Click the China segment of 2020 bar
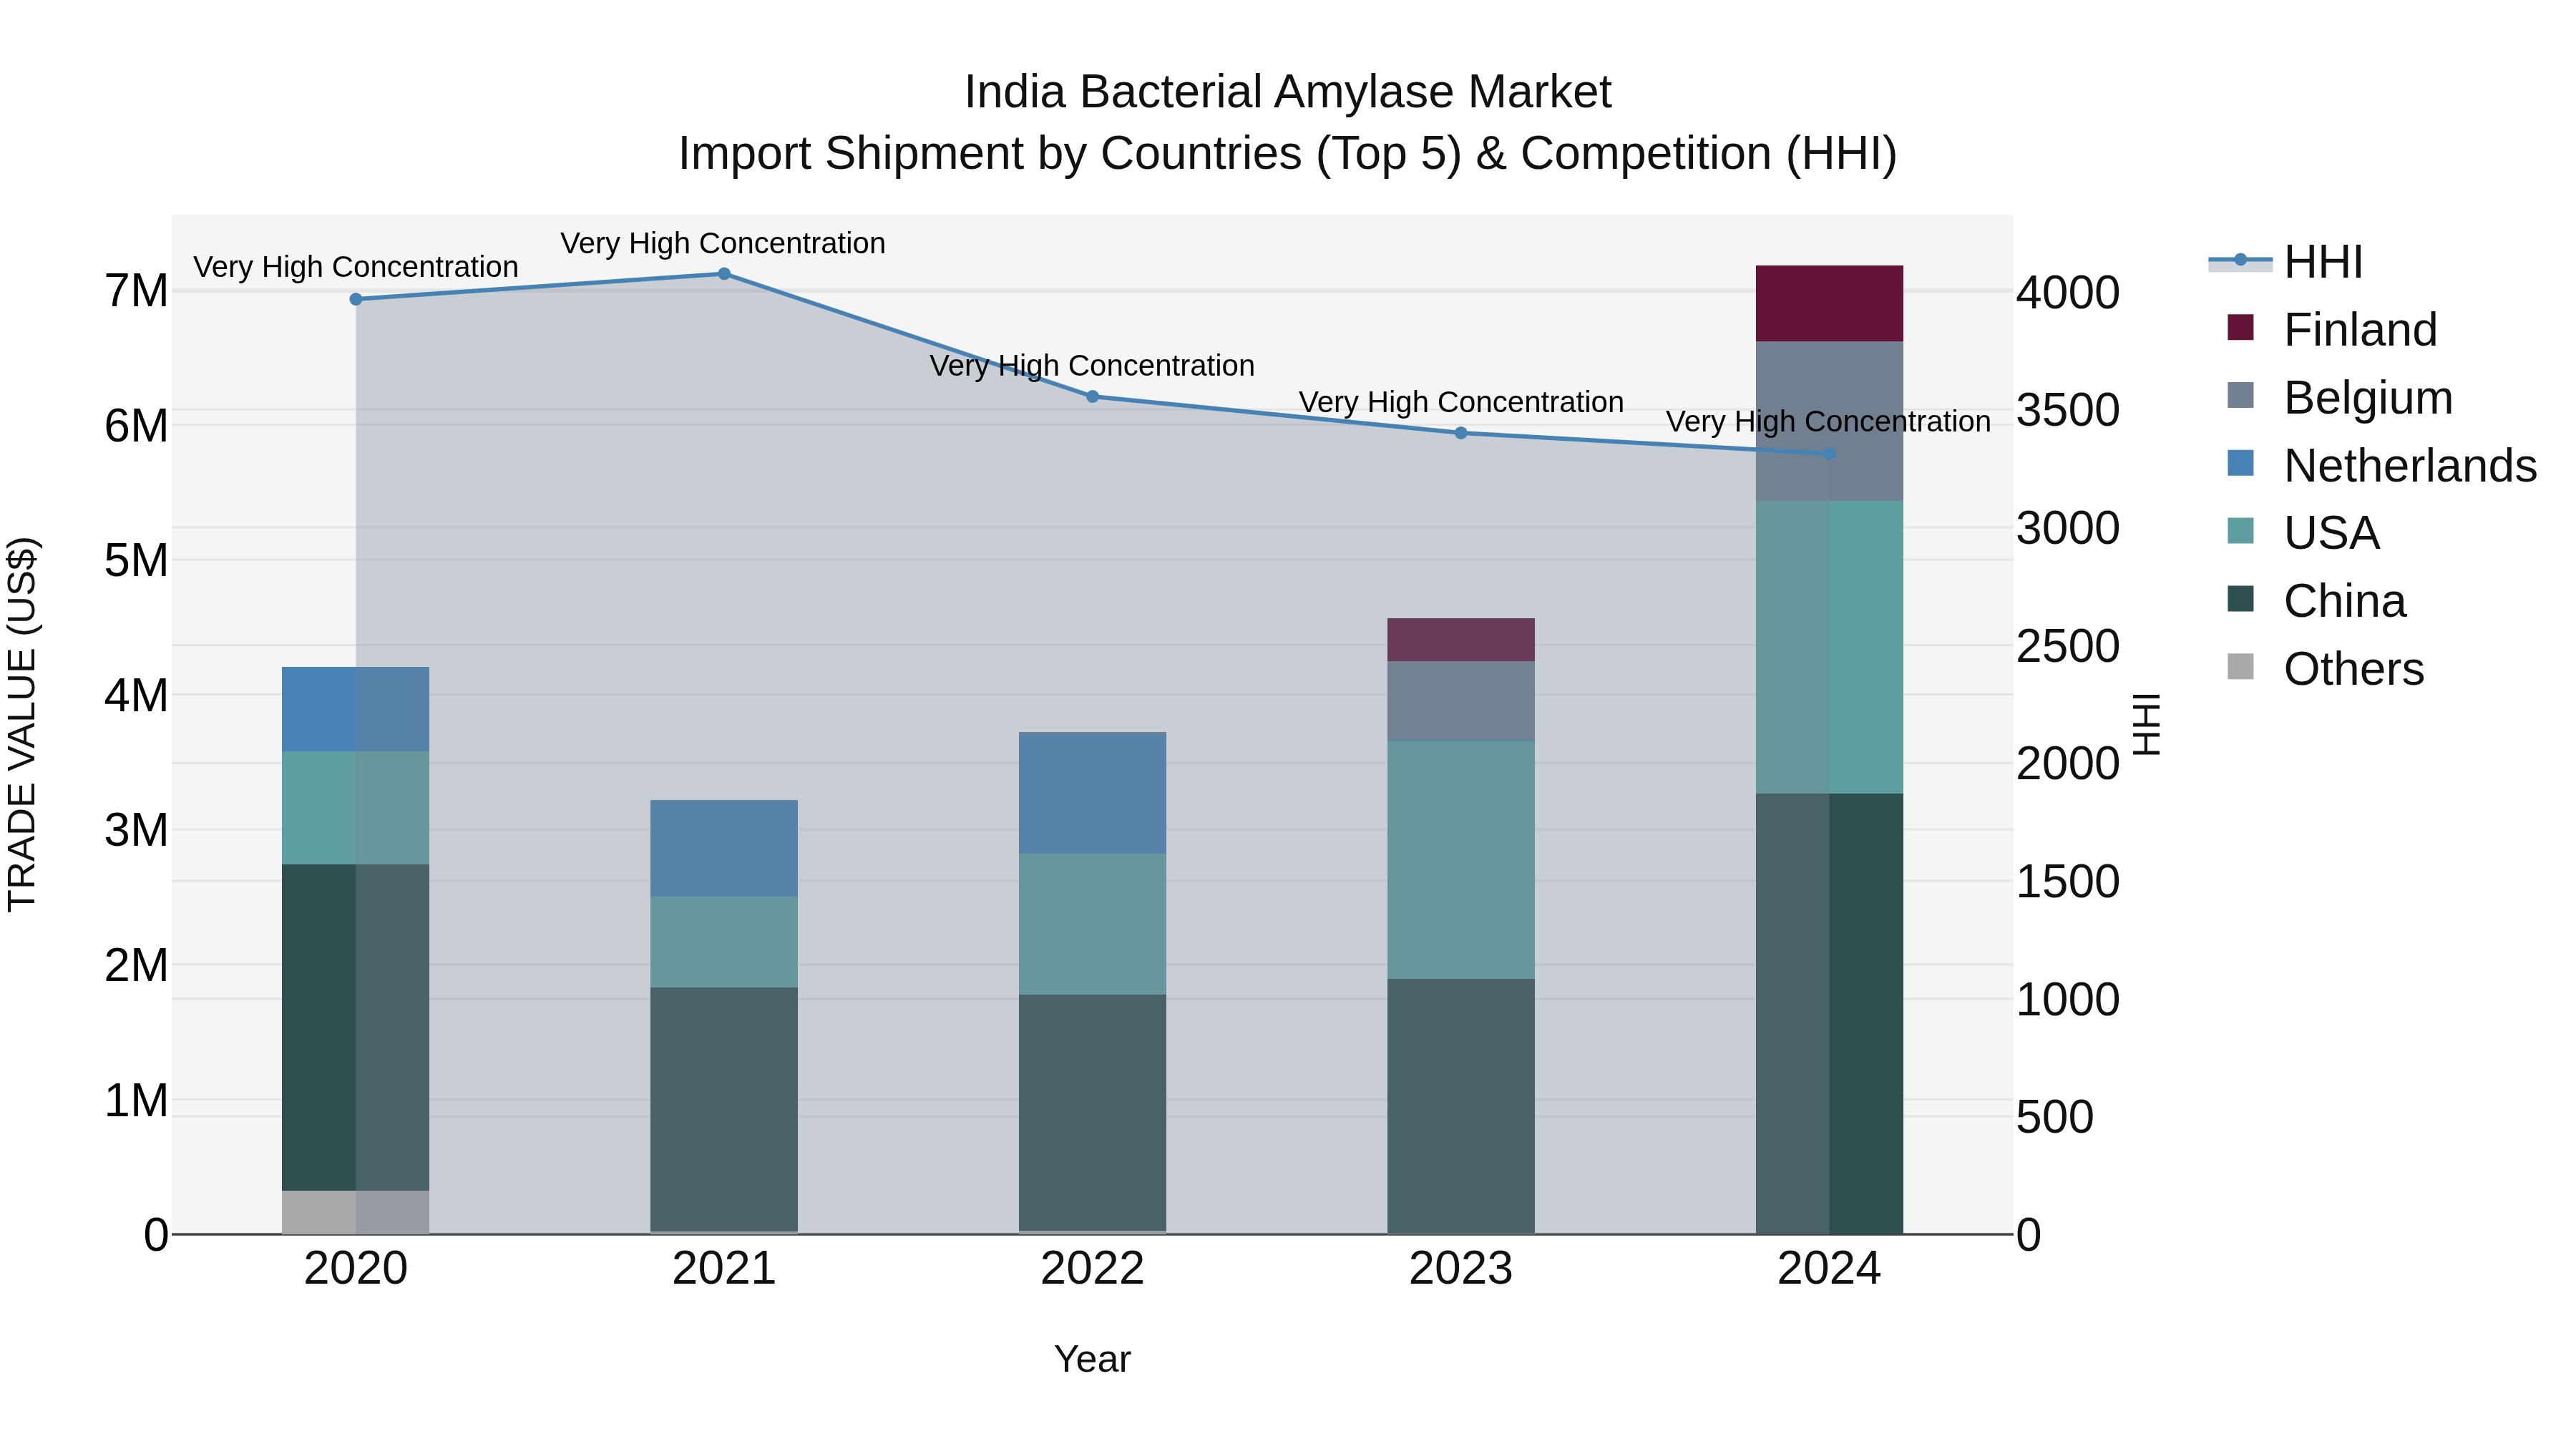 click(x=356, y=1028)
